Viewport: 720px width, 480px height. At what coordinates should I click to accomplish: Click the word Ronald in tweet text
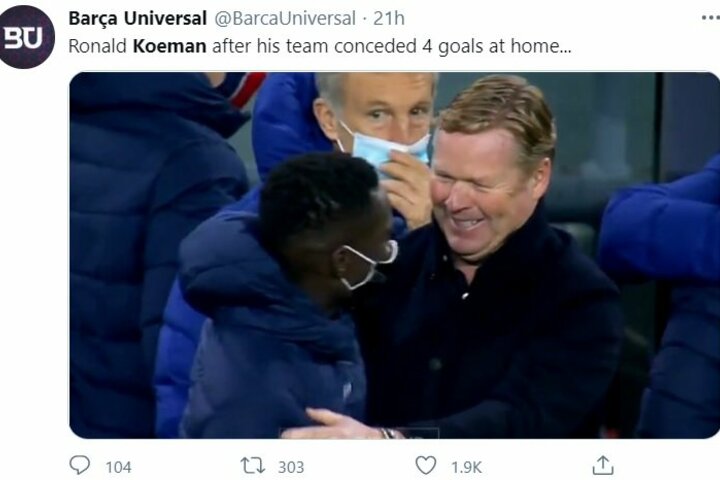[97, 46]
